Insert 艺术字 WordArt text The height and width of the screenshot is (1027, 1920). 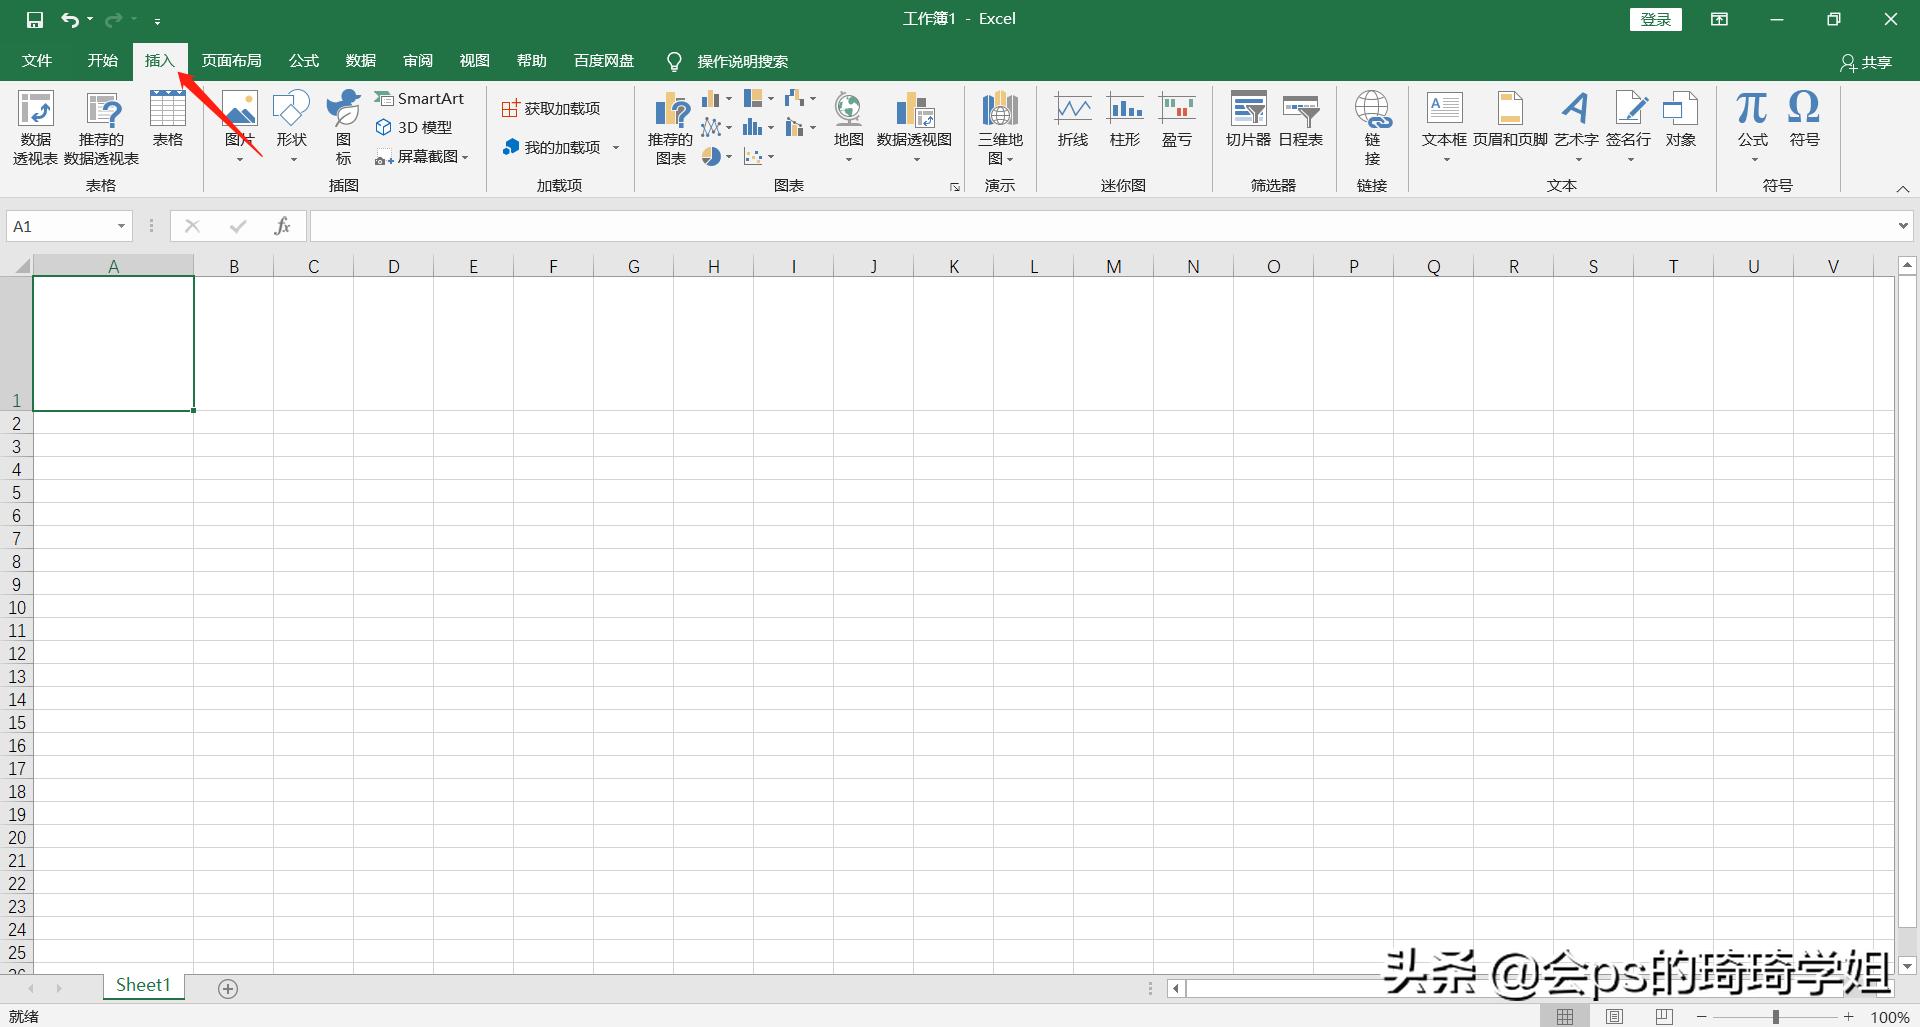[x=1575, y=120]
